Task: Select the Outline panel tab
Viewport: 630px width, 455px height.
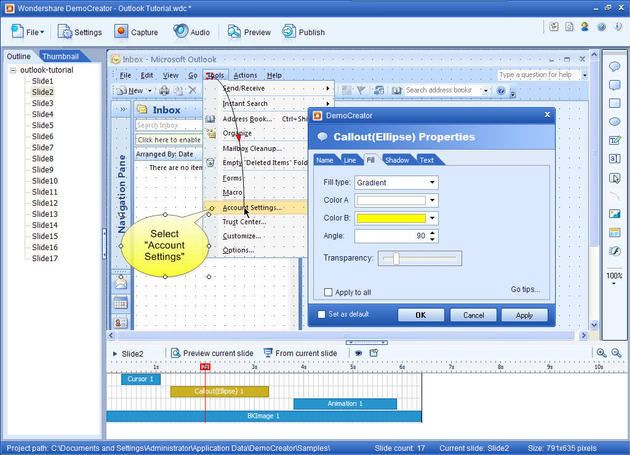Action: tap(18, 56)
